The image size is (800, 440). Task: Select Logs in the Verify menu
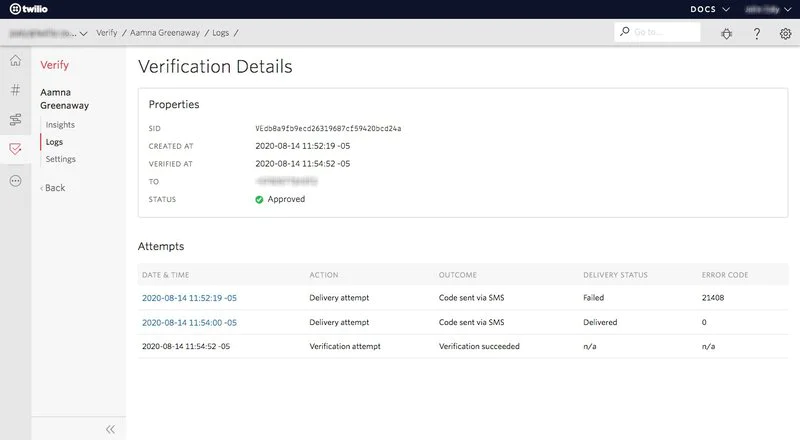(54, 142)
